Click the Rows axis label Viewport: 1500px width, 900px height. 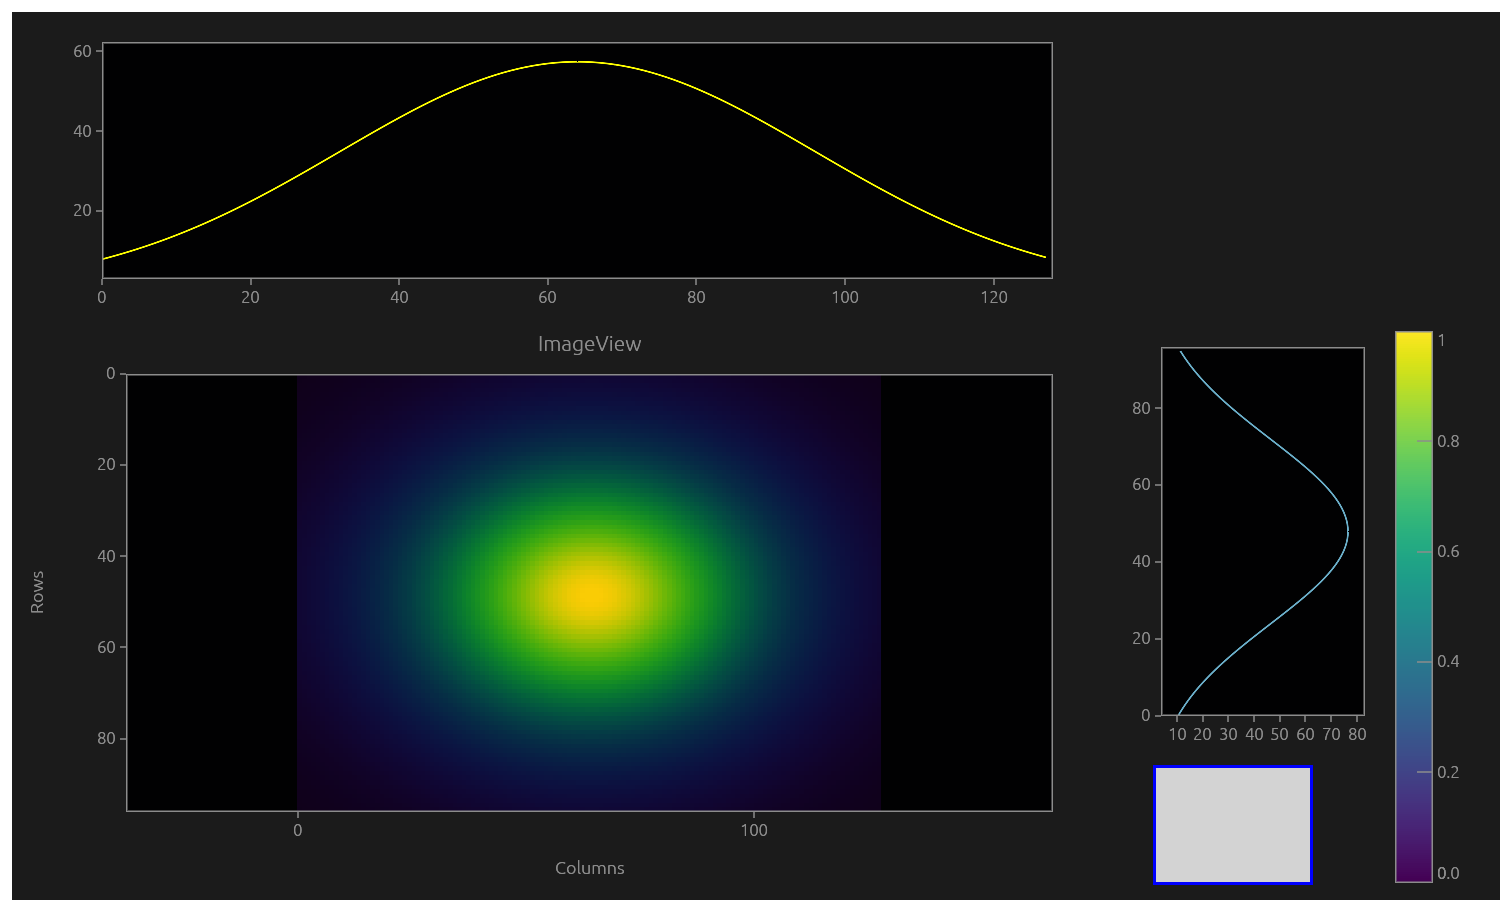(x=37, y=592)
